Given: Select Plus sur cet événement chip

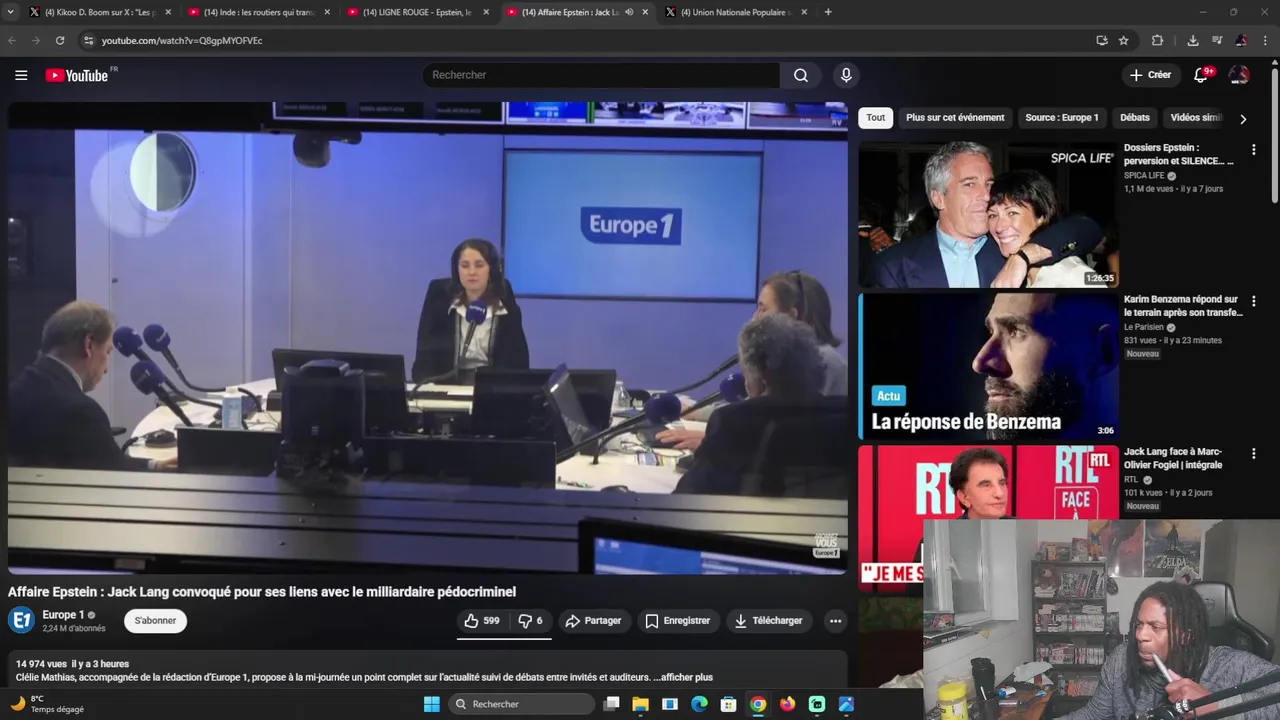Looking at the screenshot, I should click(x=955, y=117).
